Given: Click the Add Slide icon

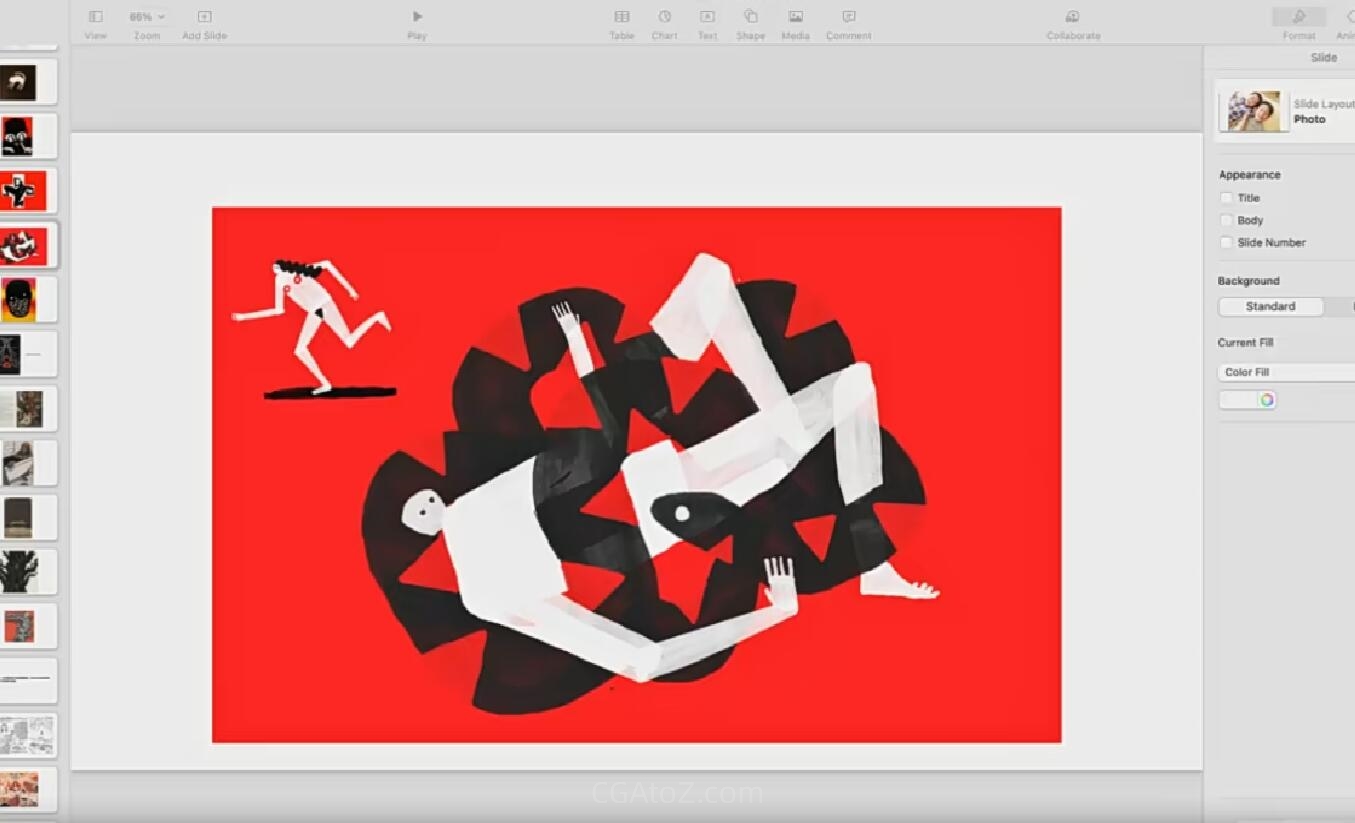Looking at the screenshot, I should 204,17.
